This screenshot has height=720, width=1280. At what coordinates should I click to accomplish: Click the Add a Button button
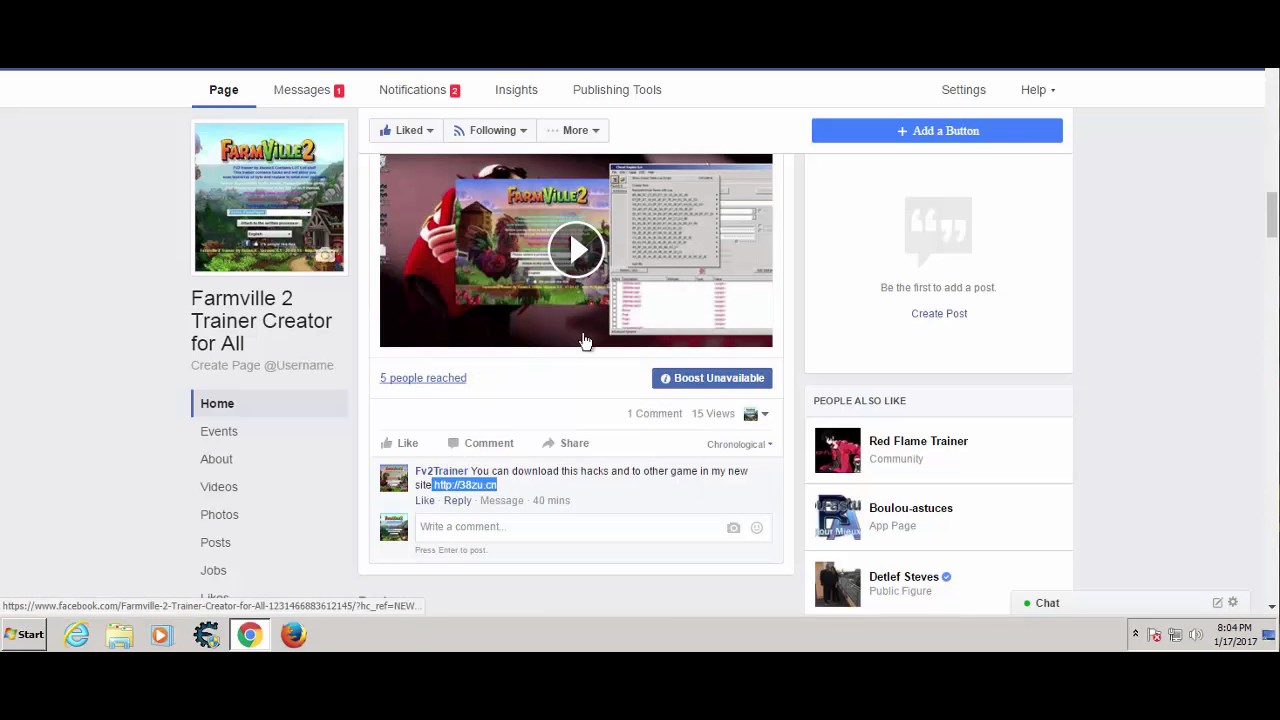pyautogui.click(x=937, y=130)
